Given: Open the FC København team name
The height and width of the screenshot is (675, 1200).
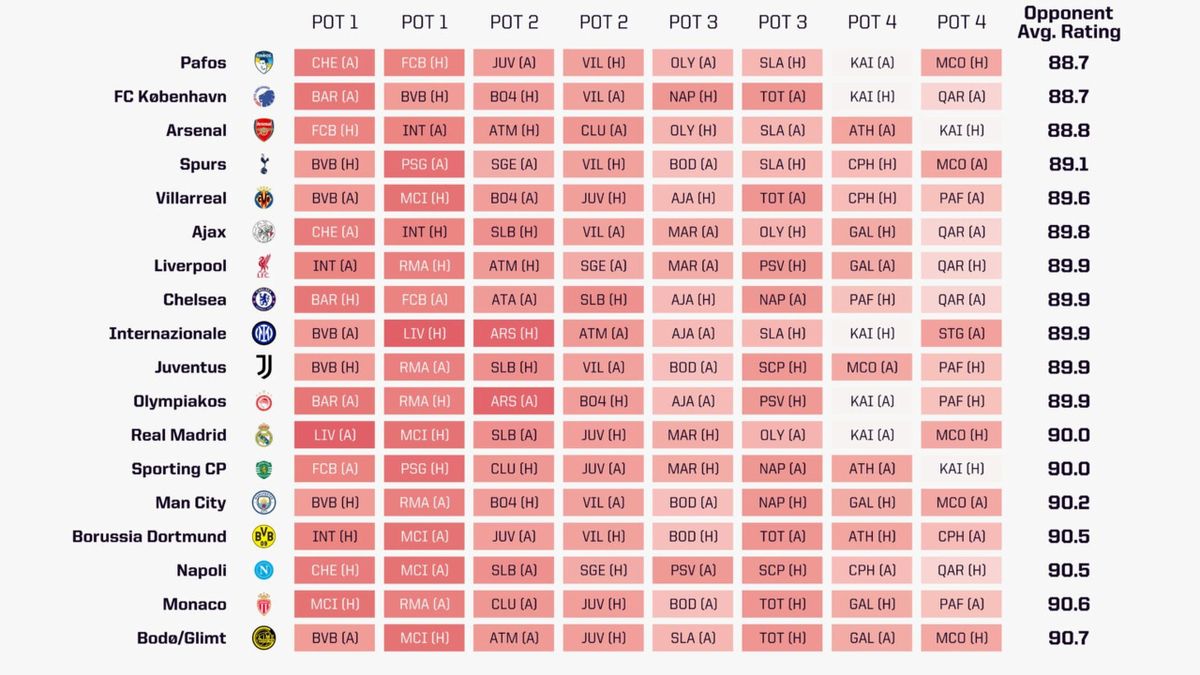Looking at the screenshot, I should (170, 97).
